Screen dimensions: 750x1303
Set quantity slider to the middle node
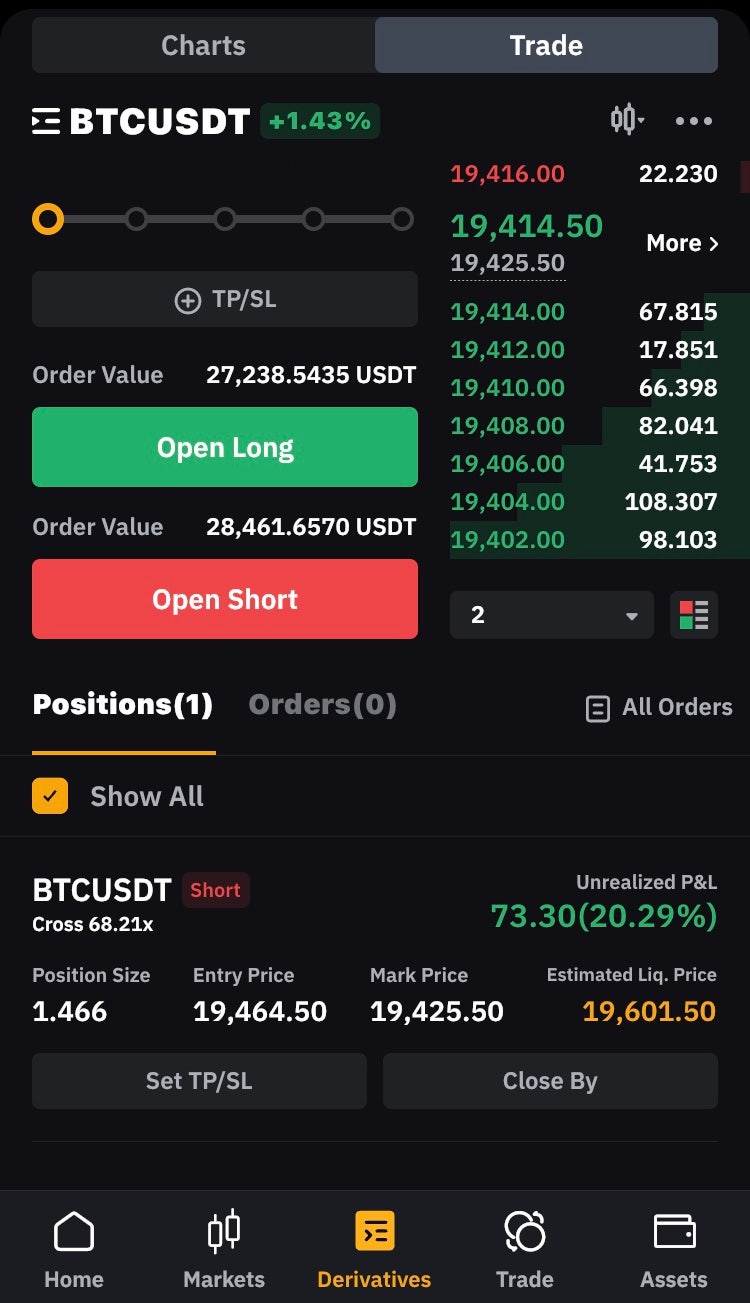[225, 219]
